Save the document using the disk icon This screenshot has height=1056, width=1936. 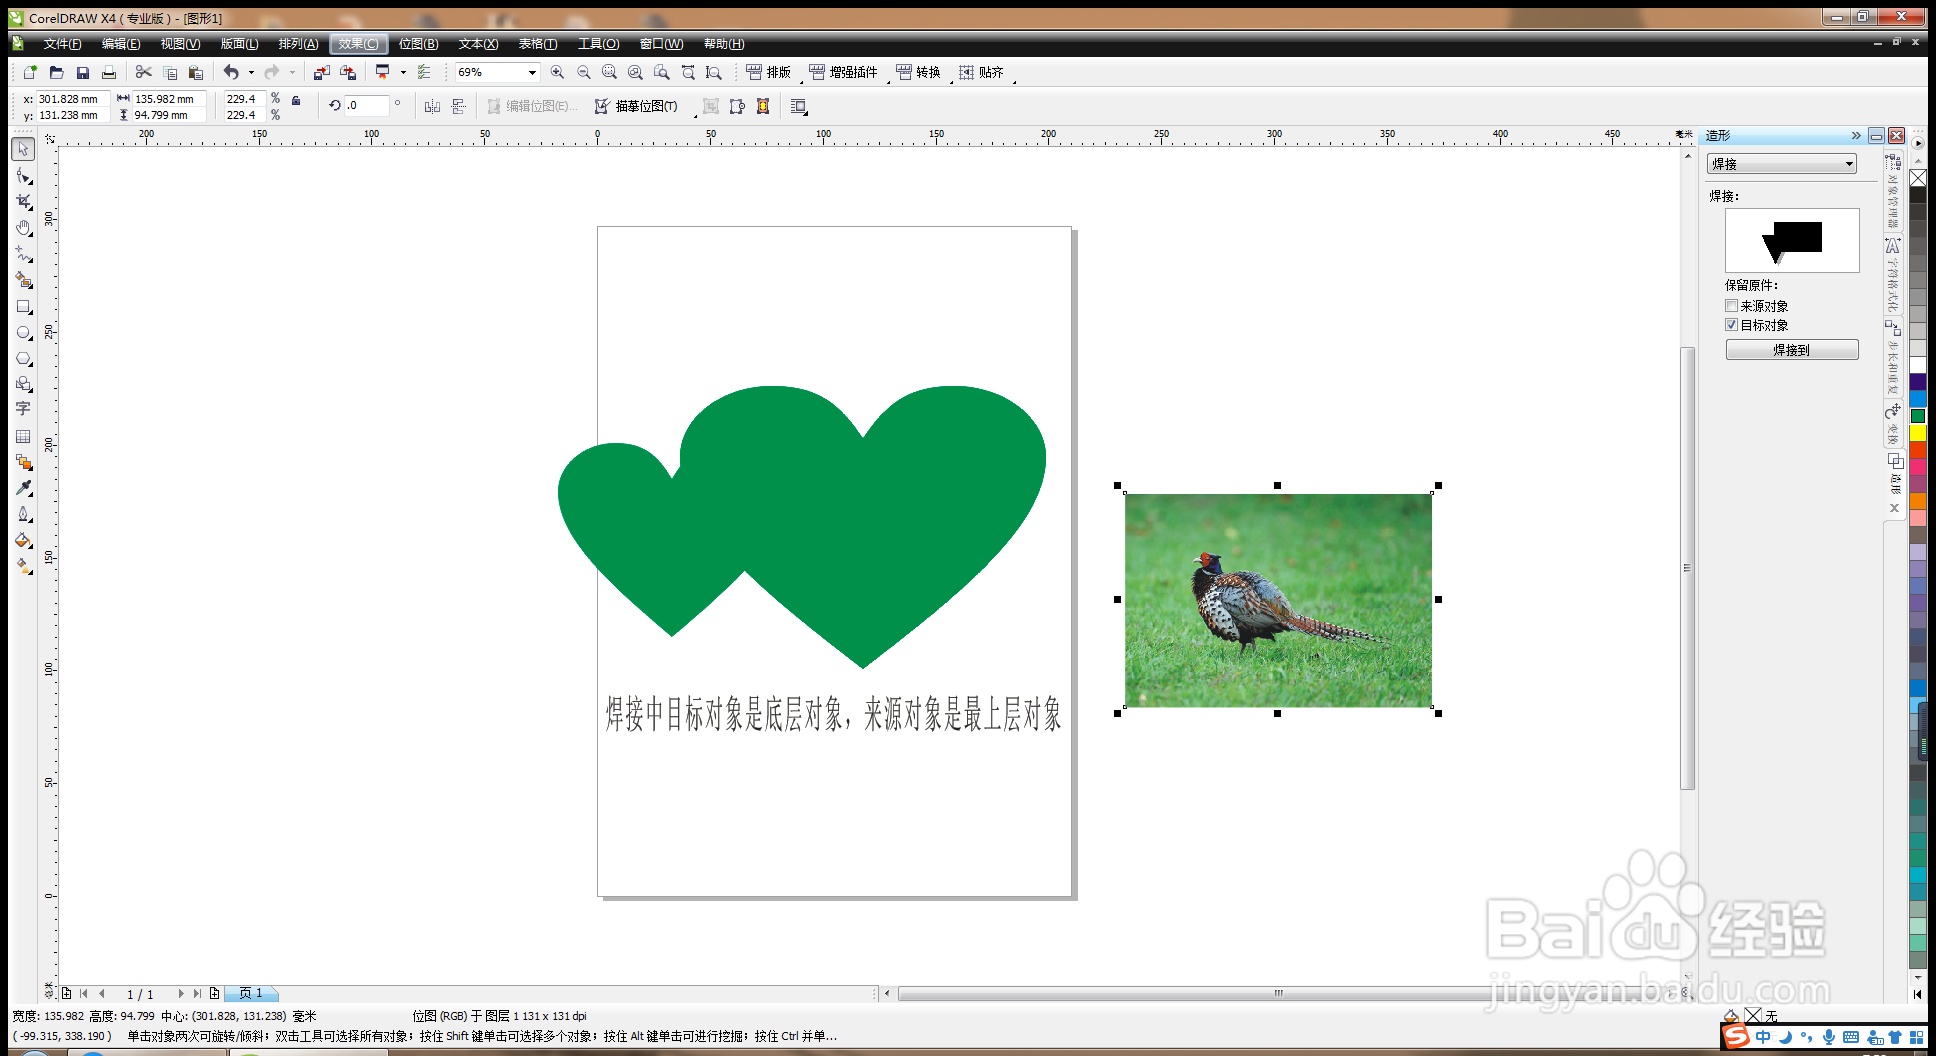pyautogui.click(x=83, y=72)
